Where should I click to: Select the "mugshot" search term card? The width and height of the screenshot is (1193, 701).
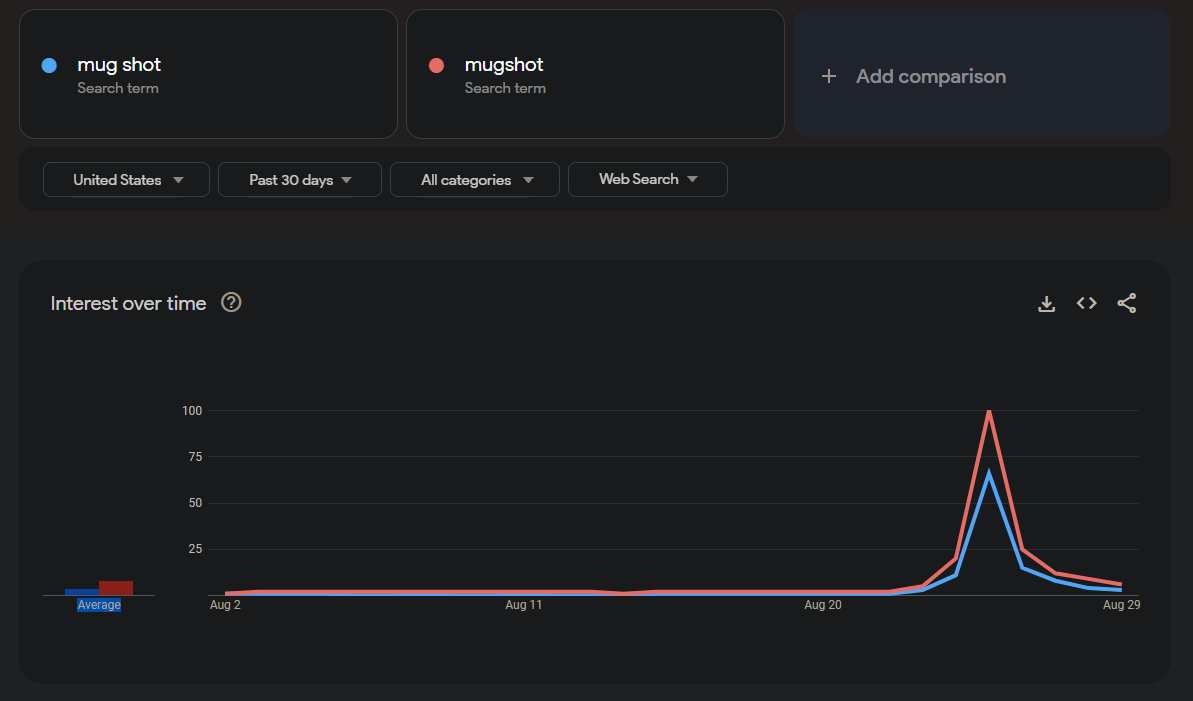(595, 74)
